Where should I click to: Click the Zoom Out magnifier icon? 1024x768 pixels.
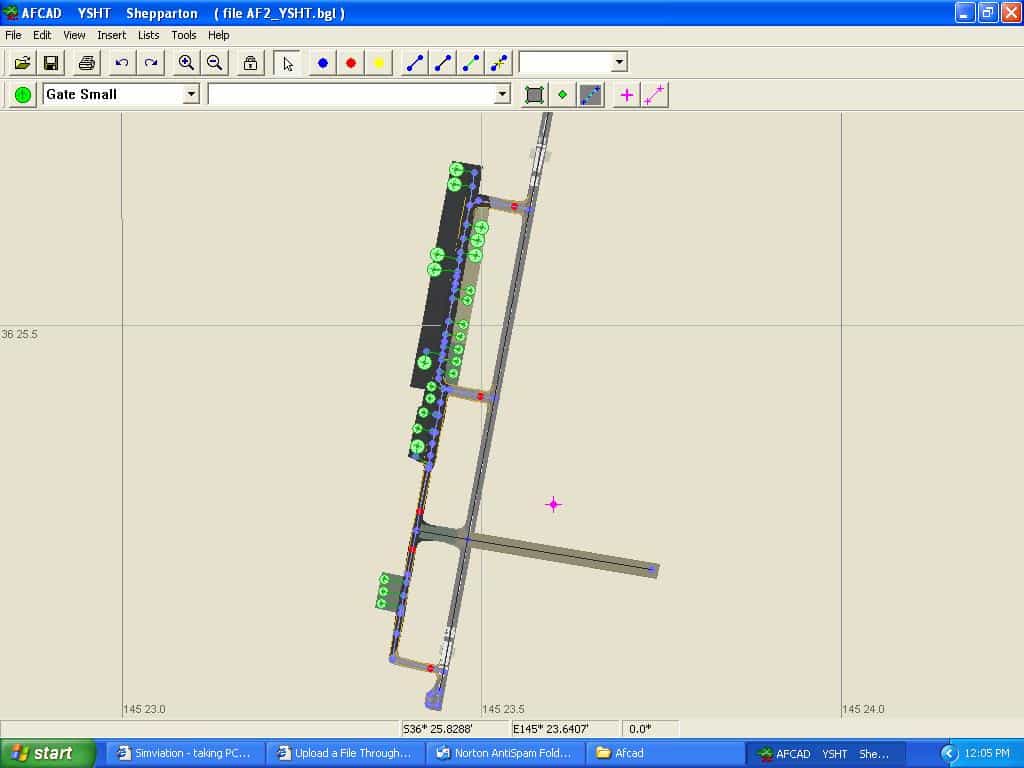(214, 63)
